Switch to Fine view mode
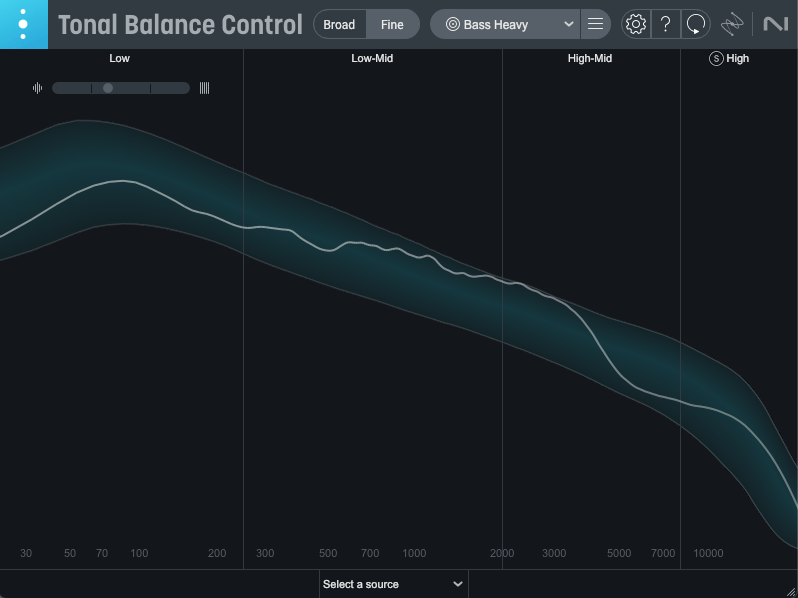The height and width of the screenshot is (598, 798). pos(392,24)
